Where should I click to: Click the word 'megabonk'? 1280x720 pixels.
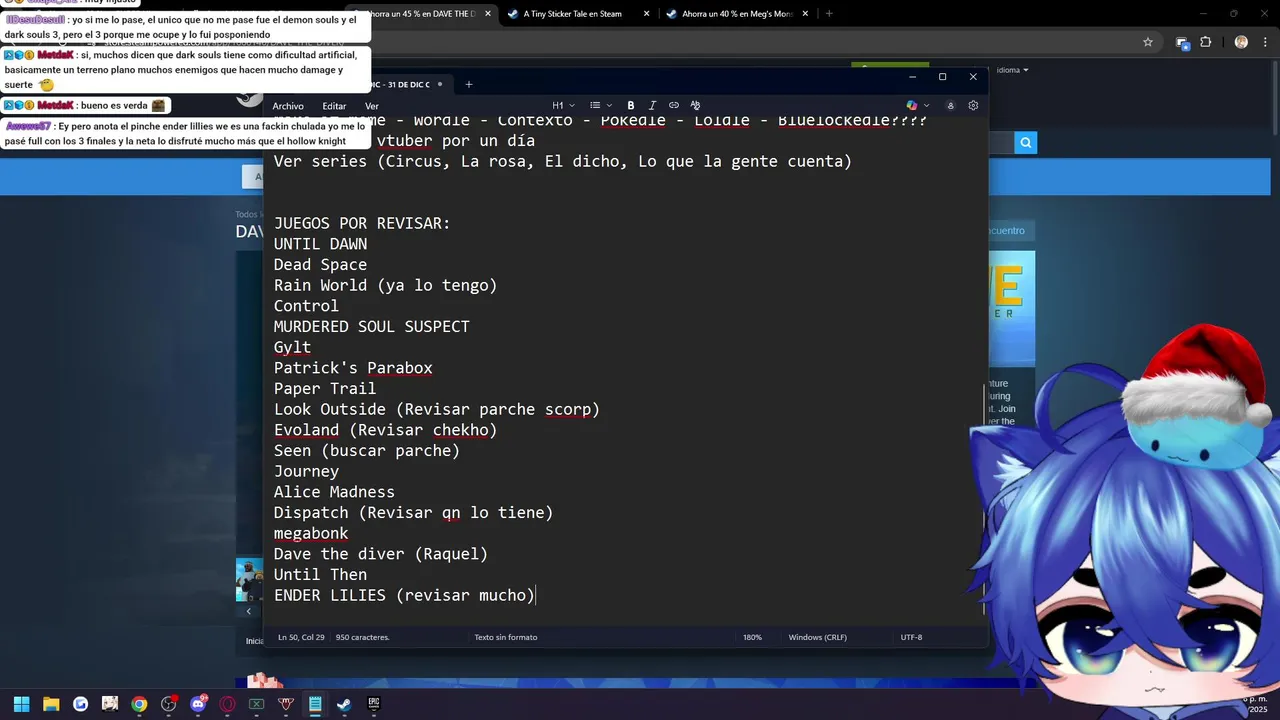tap(311, 533)
